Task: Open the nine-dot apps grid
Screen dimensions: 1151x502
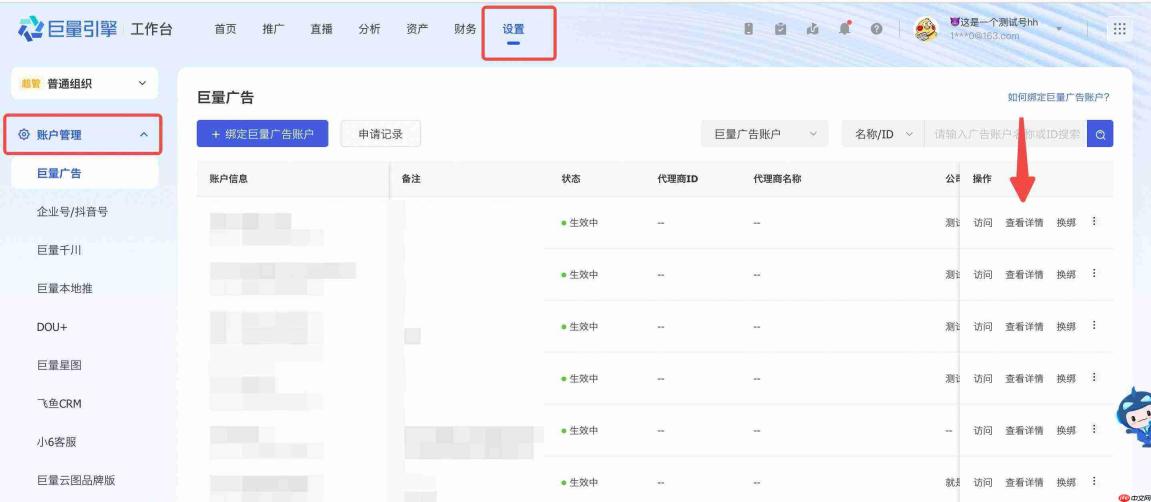Action: click(x=1119, y=29)
